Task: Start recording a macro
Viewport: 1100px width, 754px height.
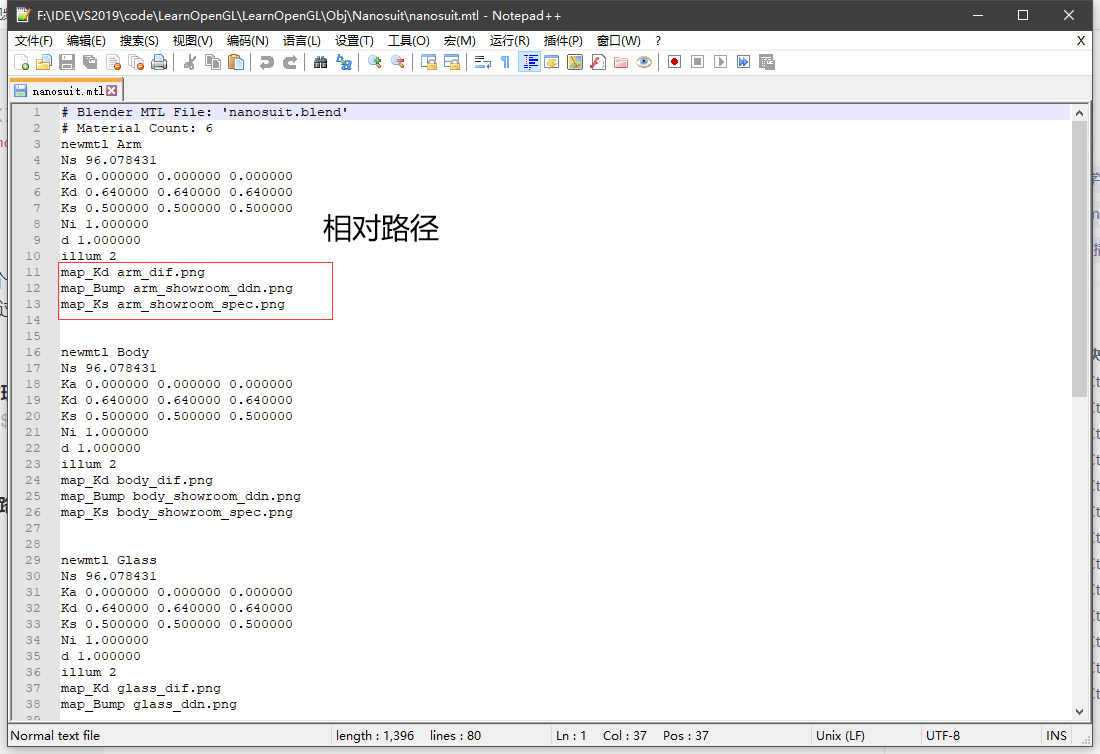Action: coord(673,61)
